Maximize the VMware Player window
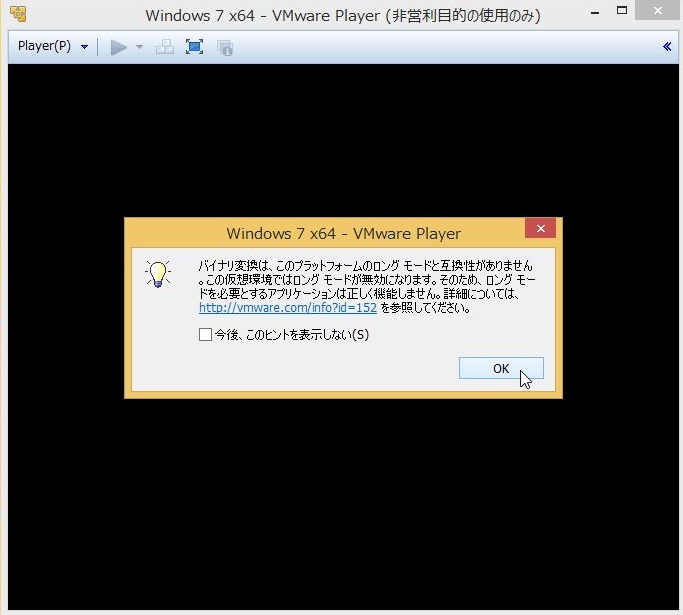Screen dimensions: 683x615 tap(622, 10)
